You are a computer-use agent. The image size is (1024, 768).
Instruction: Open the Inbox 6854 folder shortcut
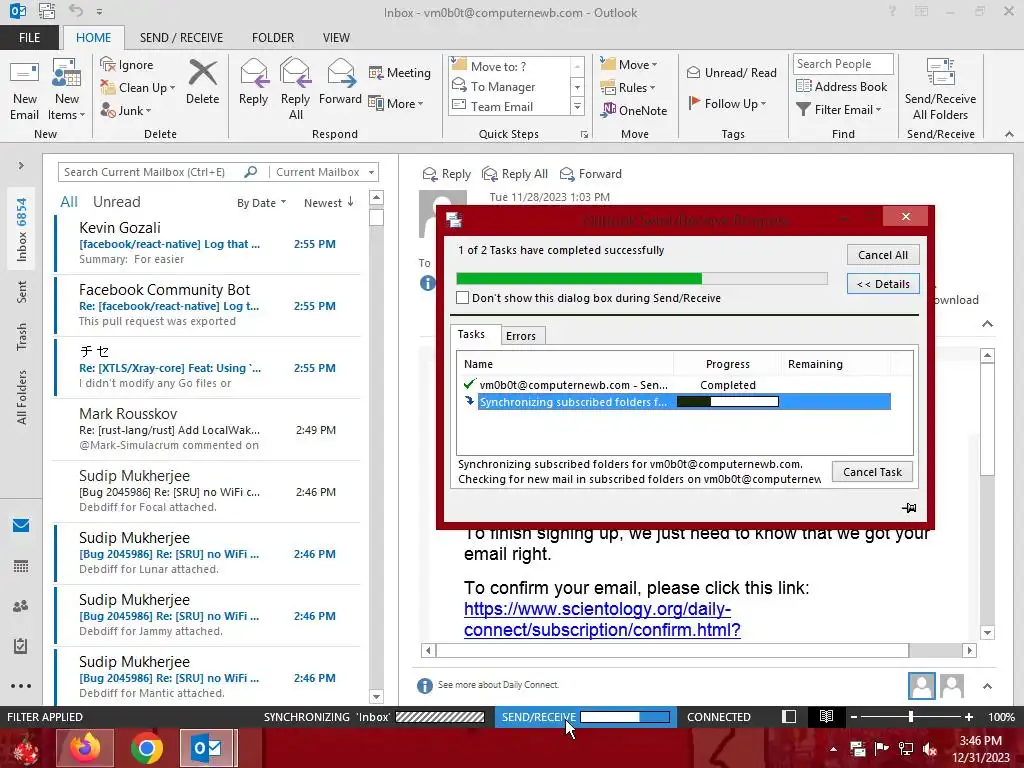(22, 229)
